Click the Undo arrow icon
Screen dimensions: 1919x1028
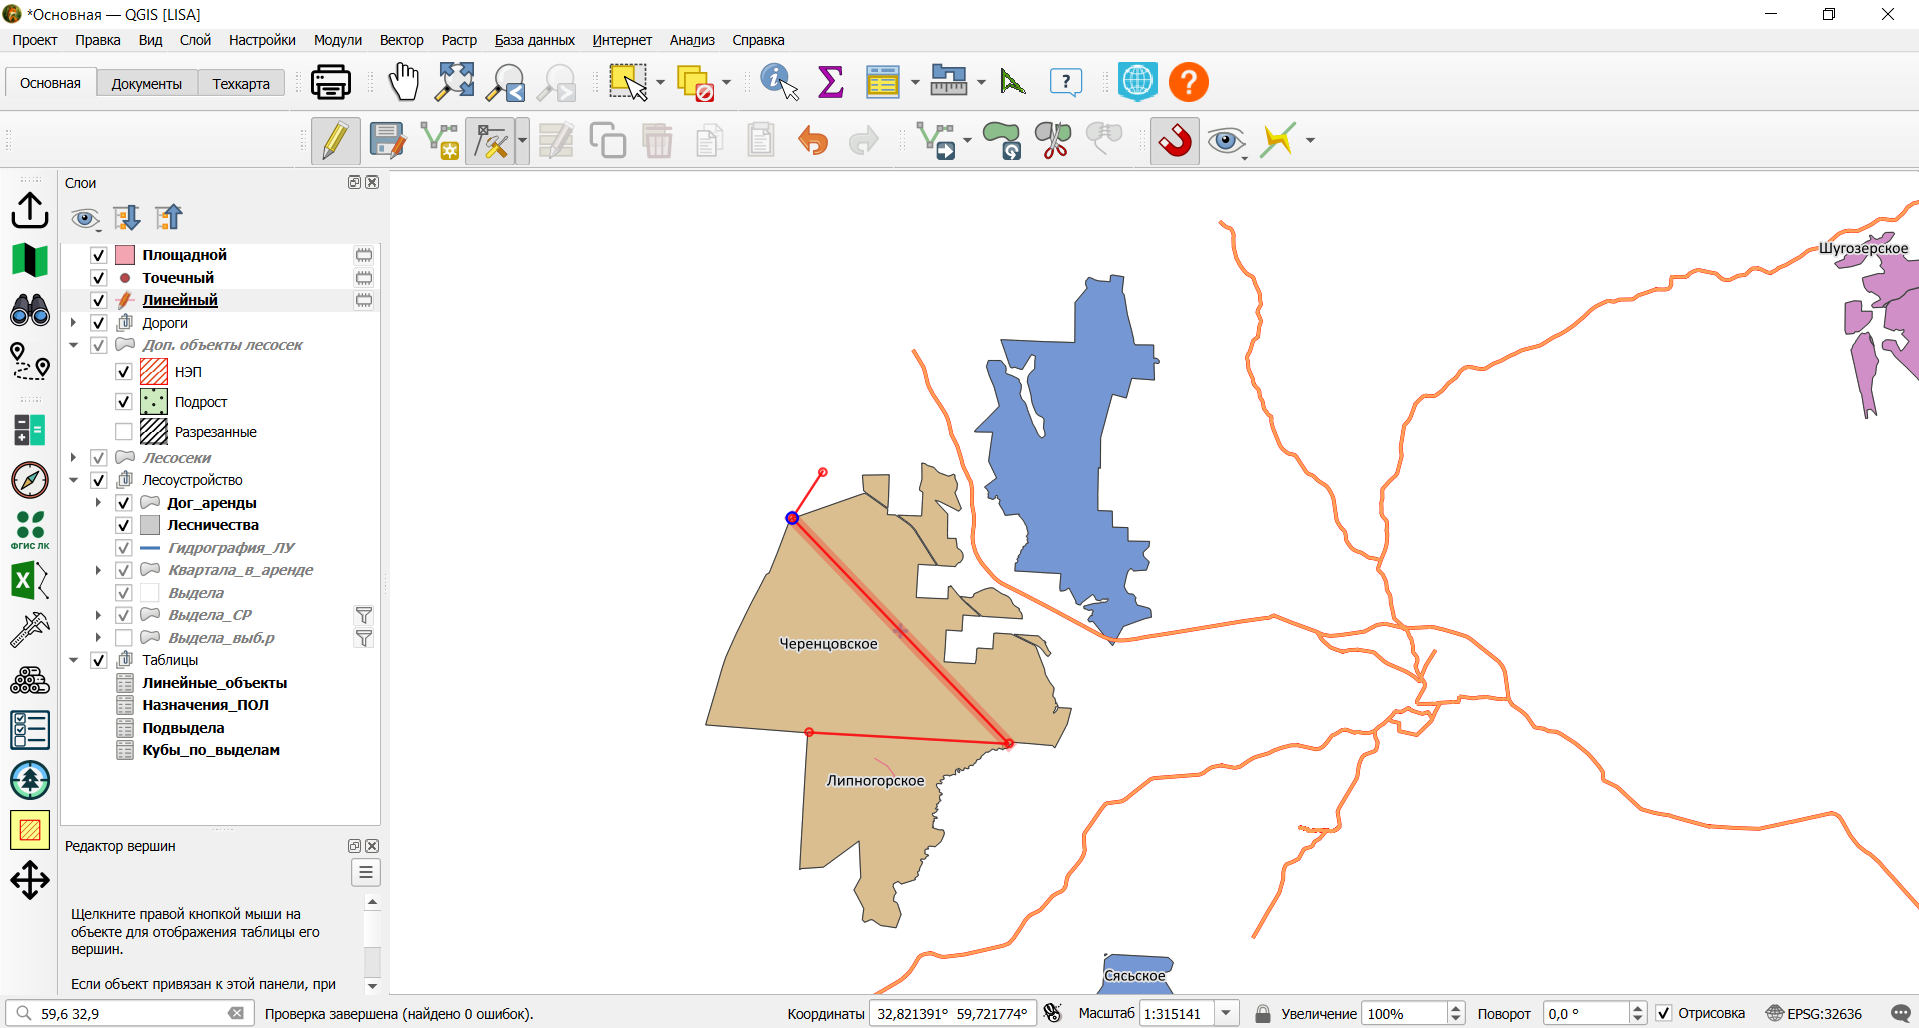point(813,141)
